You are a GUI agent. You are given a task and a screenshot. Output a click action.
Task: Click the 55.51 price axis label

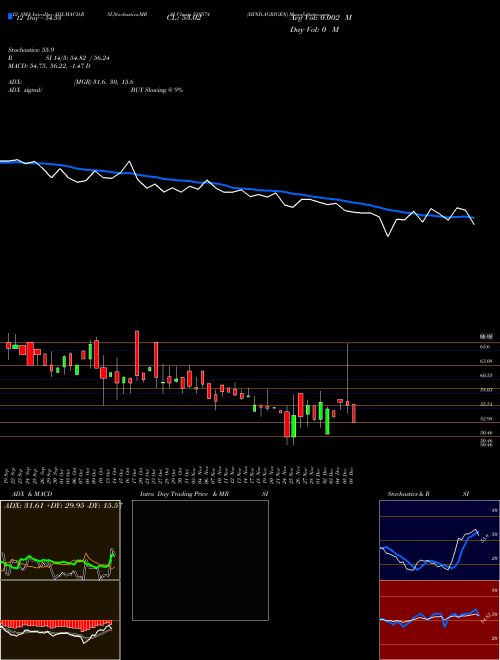click(x=486, y=404)
